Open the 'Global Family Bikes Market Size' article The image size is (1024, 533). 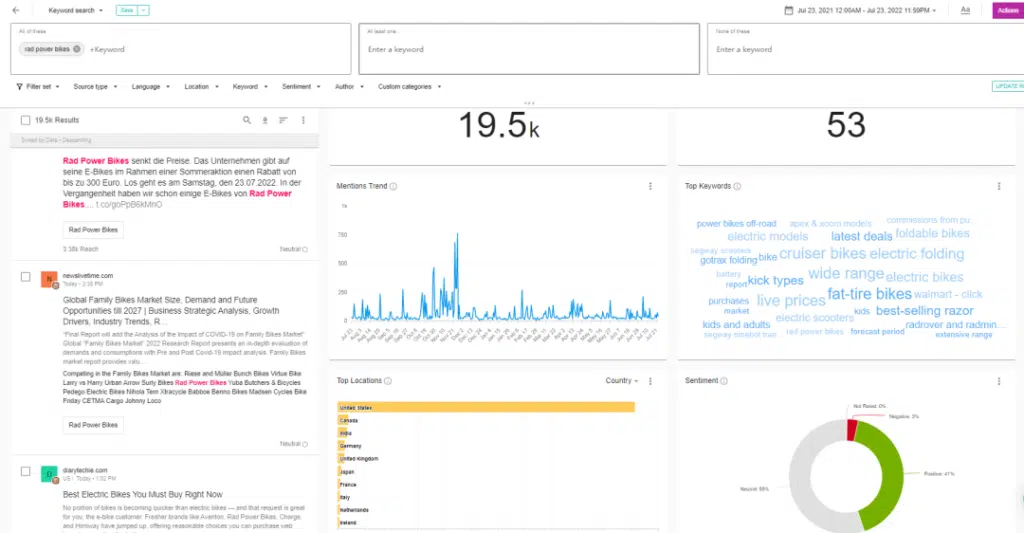171,311
